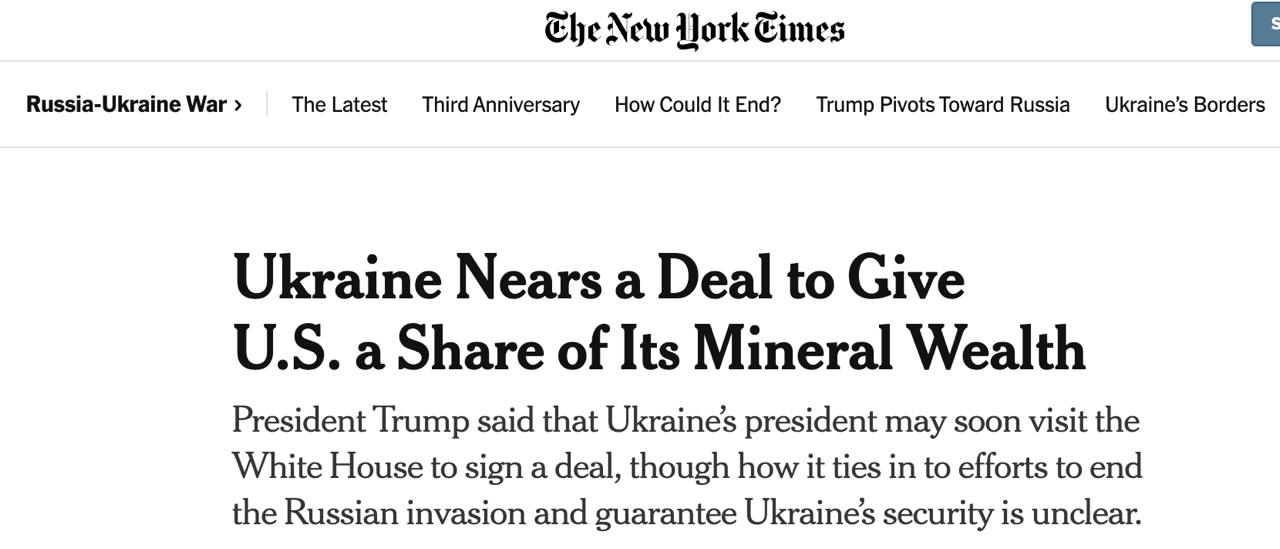Image resolution: width=1280 pixels, height=549 pixels.
Task: Go to the Third Anniversary tab
Action: 500,105
